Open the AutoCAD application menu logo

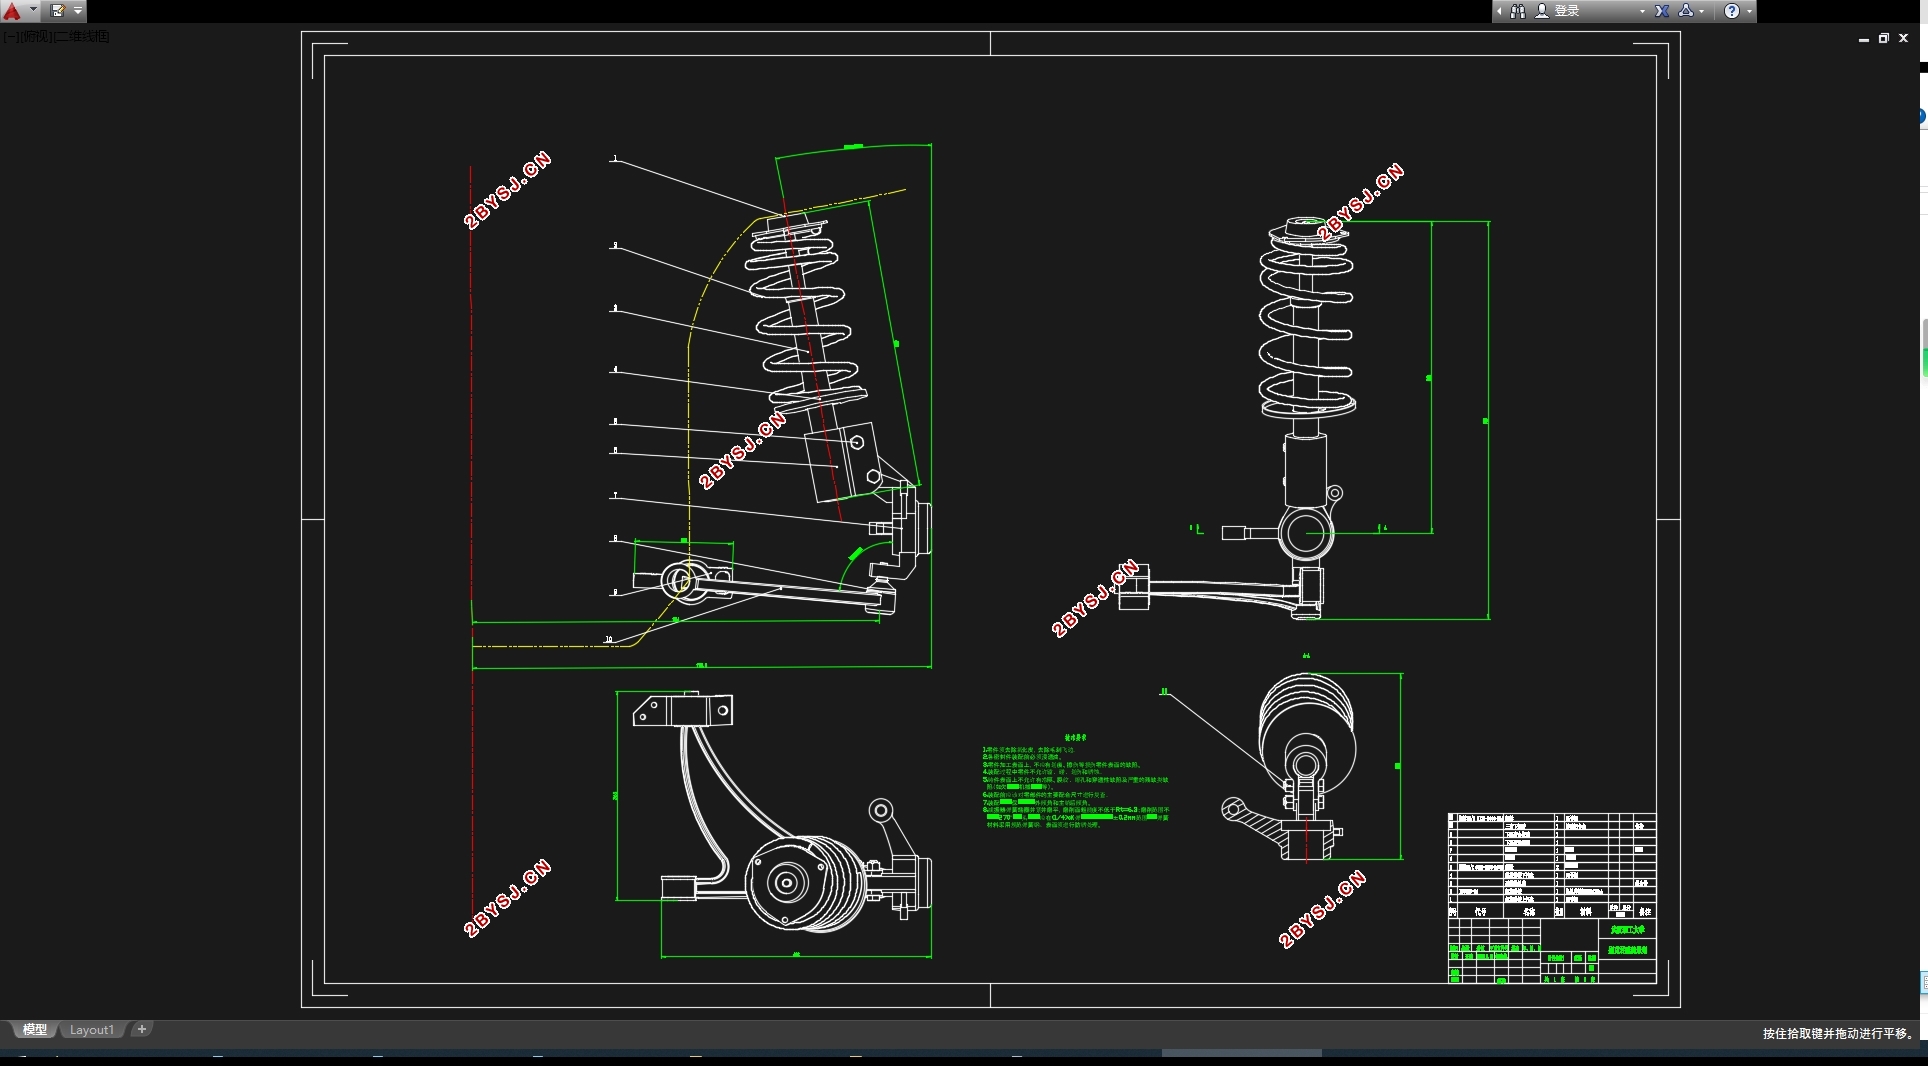coord(12,11)
